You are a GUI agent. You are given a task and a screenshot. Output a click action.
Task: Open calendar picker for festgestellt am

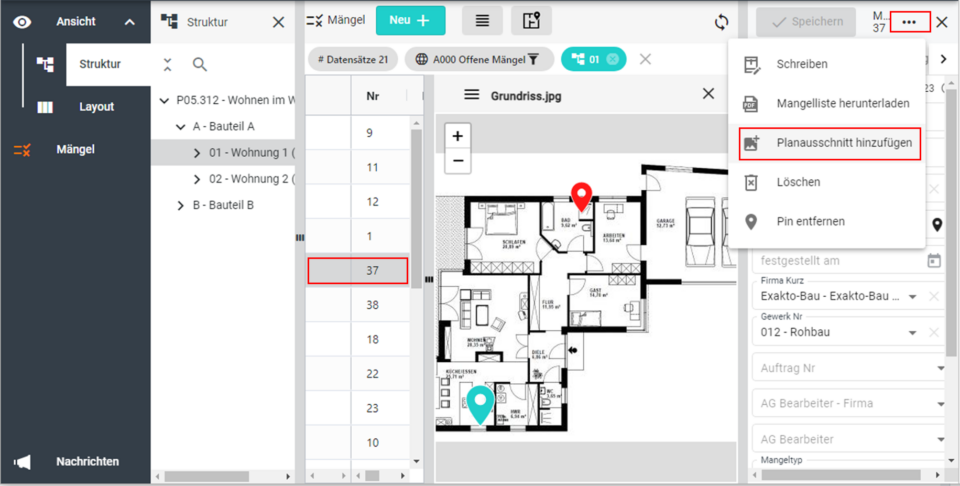coord(934,260)
